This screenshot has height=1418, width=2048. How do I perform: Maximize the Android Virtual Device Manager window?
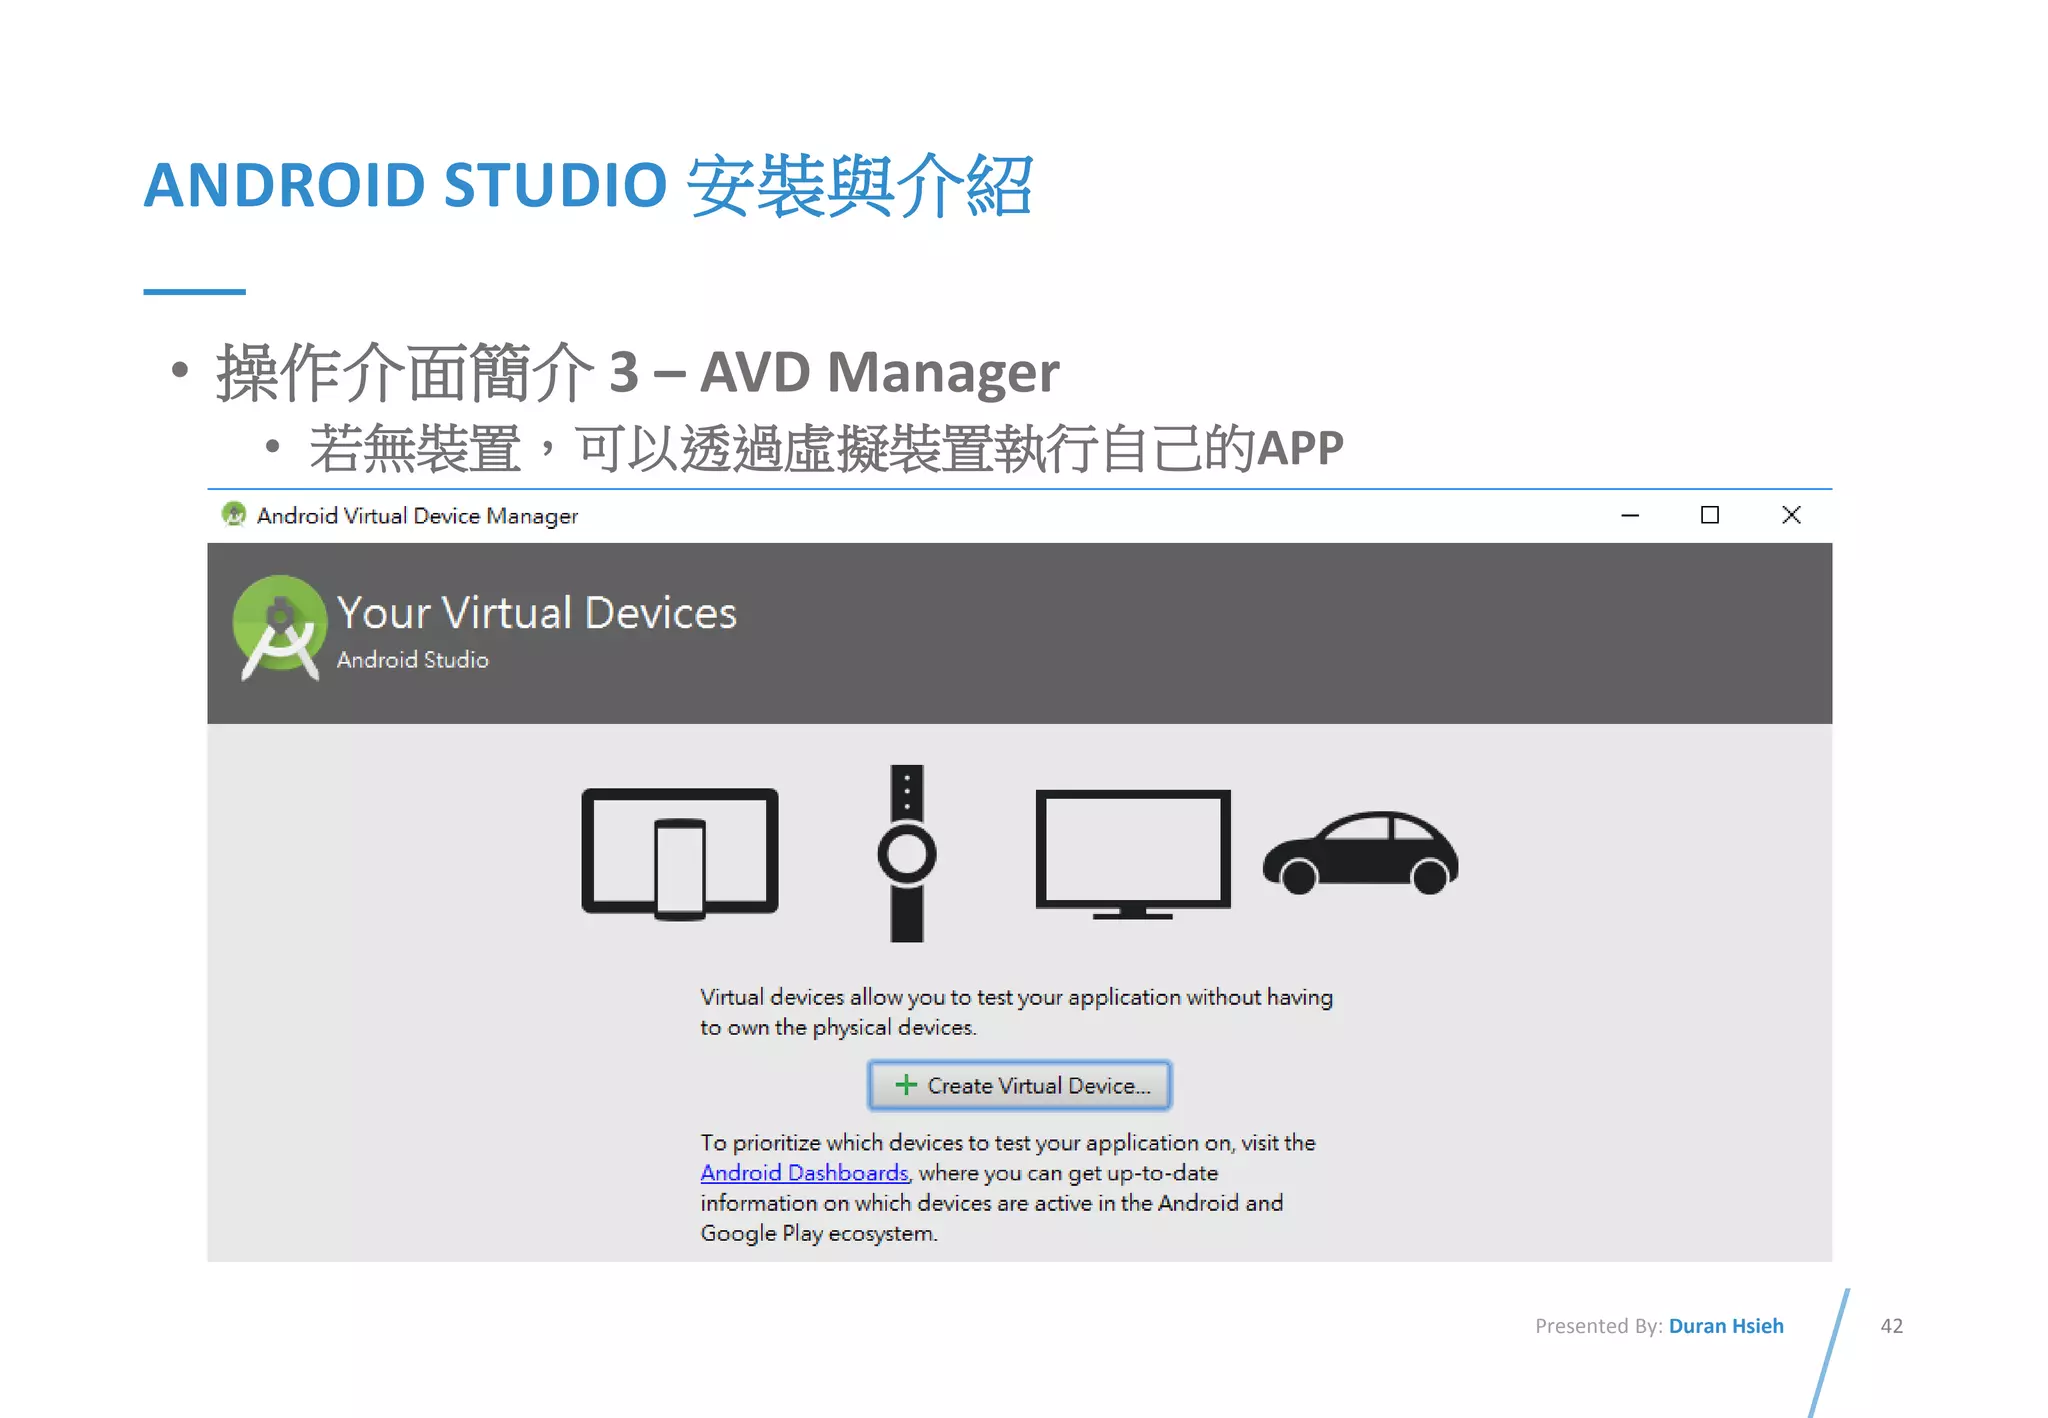[x=1710, y=515]
